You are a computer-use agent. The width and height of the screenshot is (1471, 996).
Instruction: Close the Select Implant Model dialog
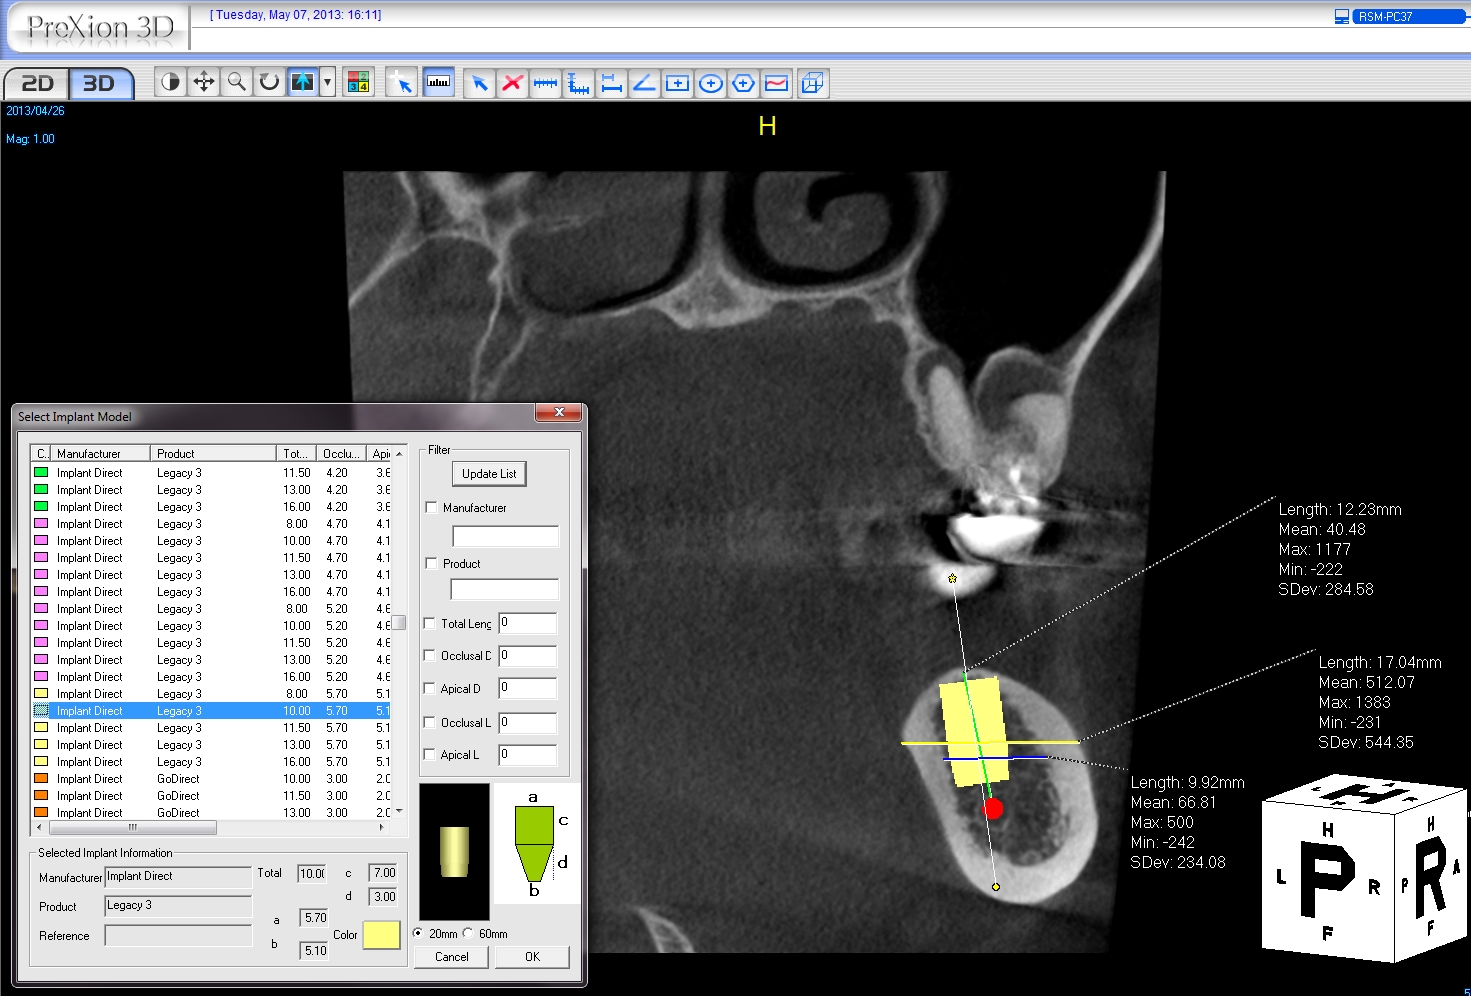click(559, 412)
